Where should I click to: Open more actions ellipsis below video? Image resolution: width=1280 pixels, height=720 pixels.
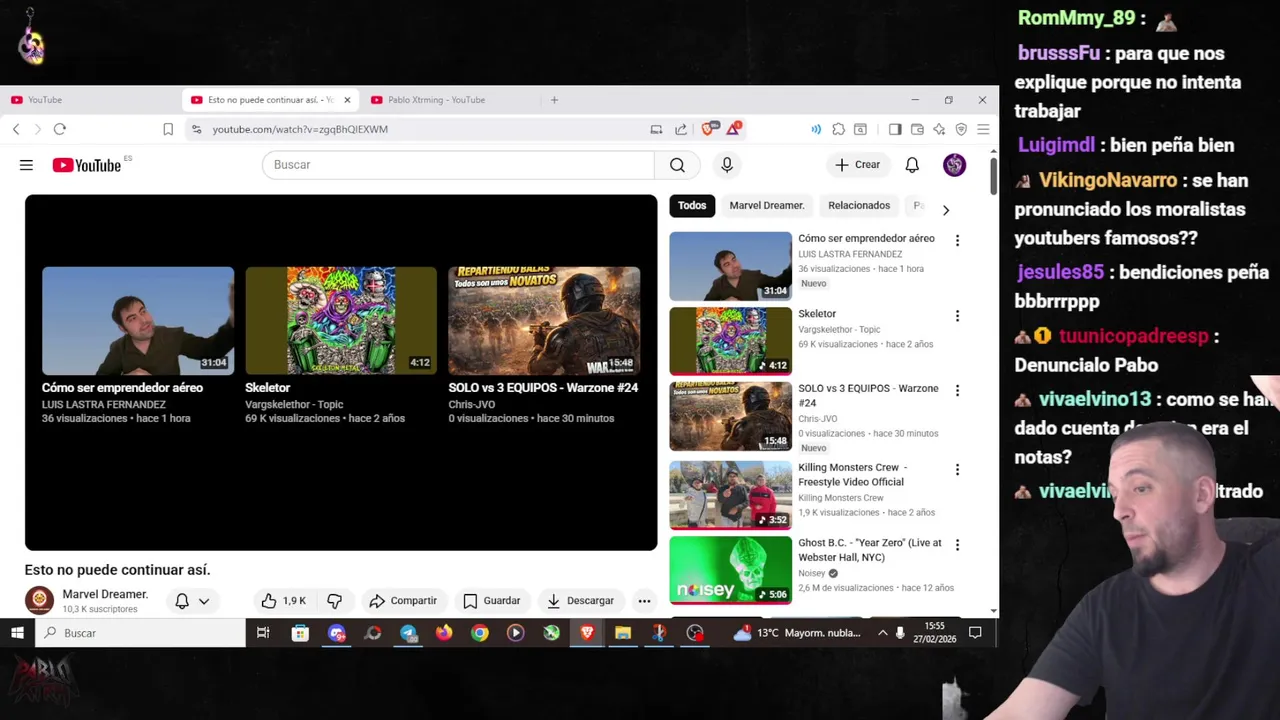pyautogui.click(x=644, y=601)
